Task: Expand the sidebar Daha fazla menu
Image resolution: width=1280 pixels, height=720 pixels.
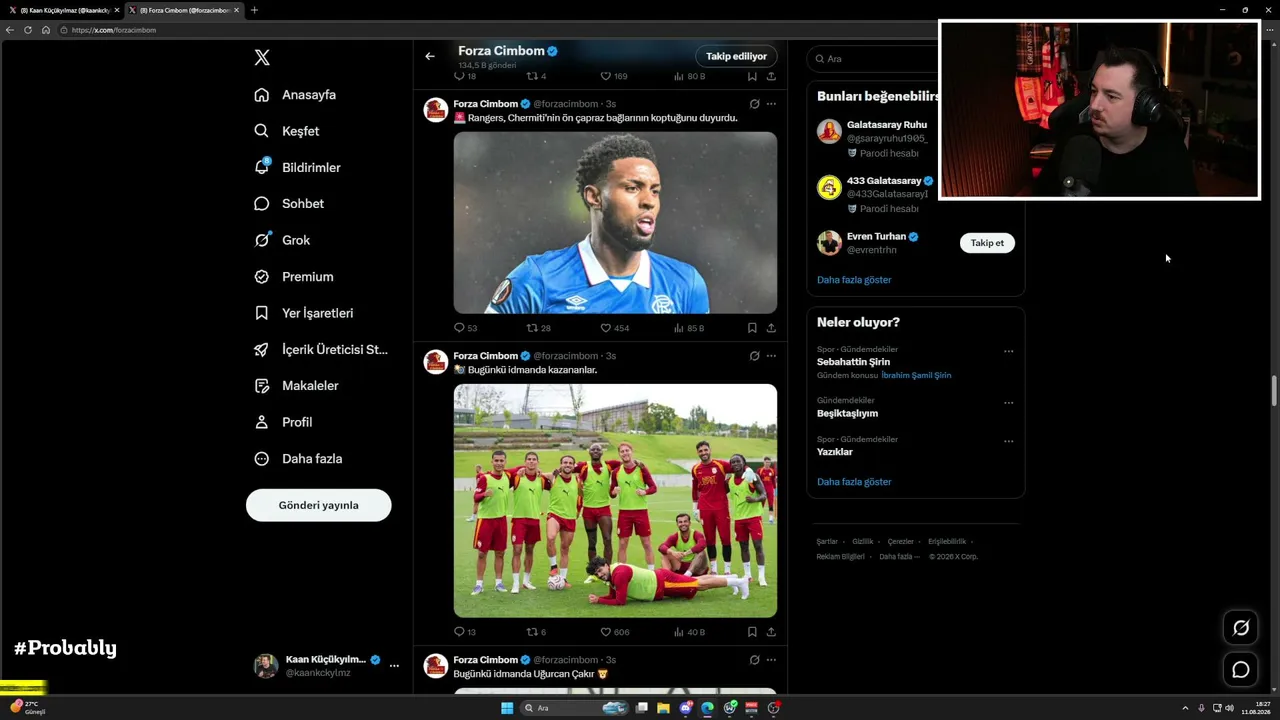Action: [298, 459]
